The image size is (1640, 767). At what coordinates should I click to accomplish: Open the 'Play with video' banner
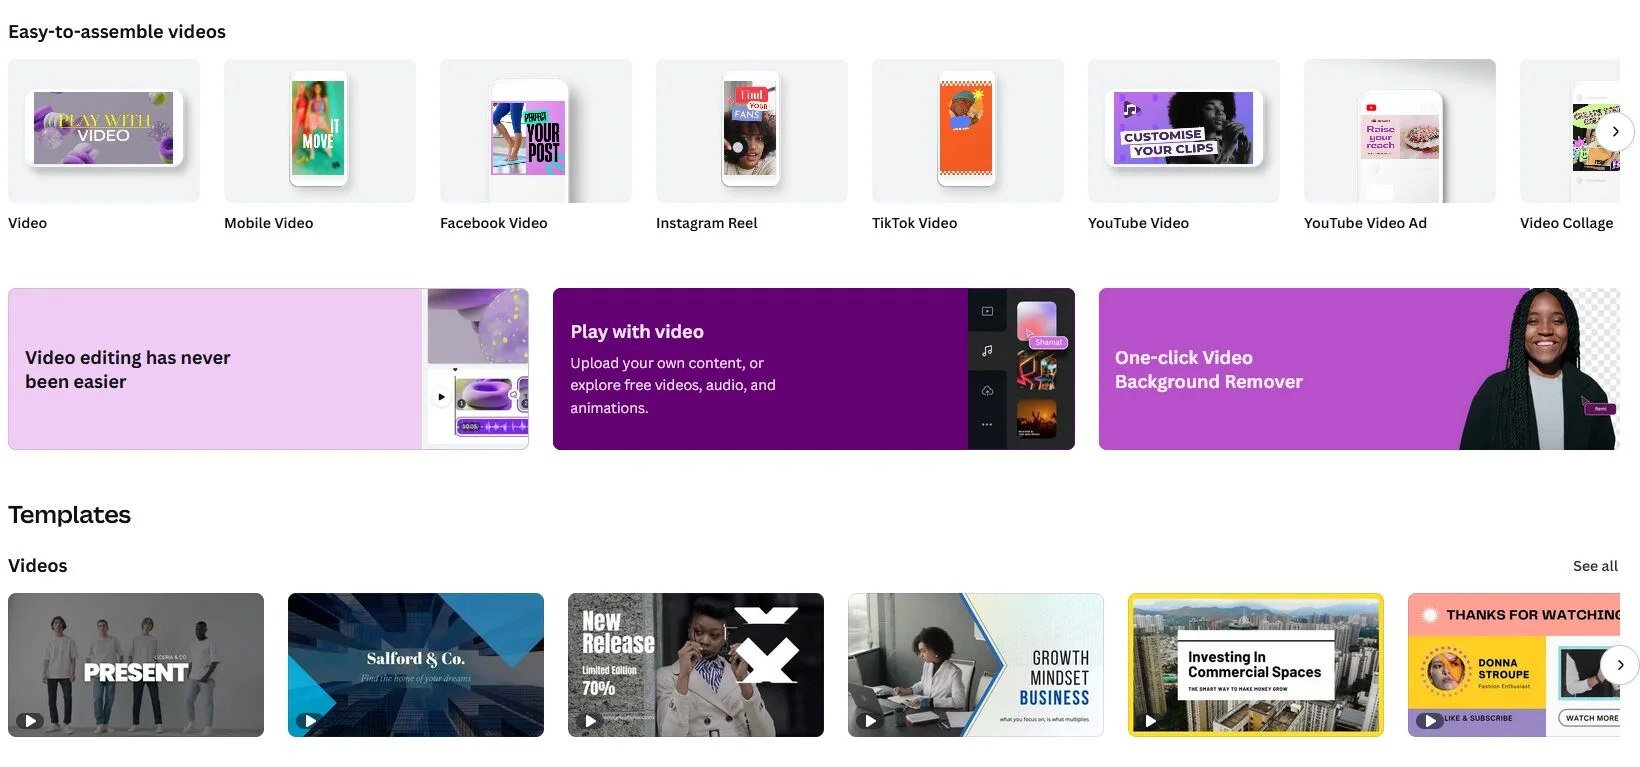click(x=814, y=369)
